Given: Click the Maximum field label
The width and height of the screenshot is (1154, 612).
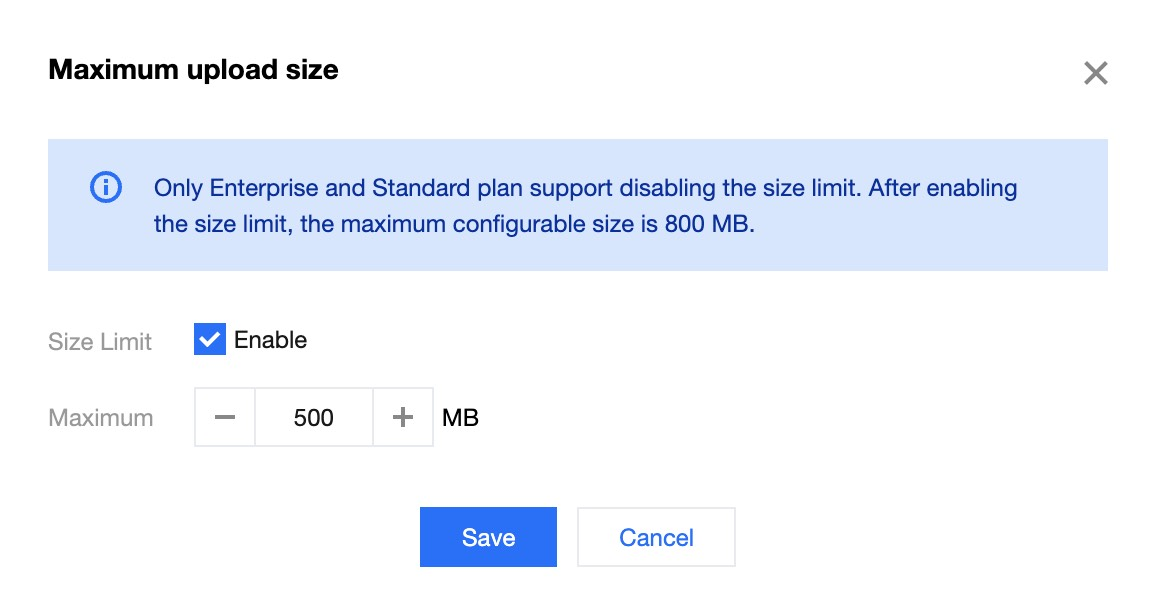Looking at the screenshot, I should 100,418.
